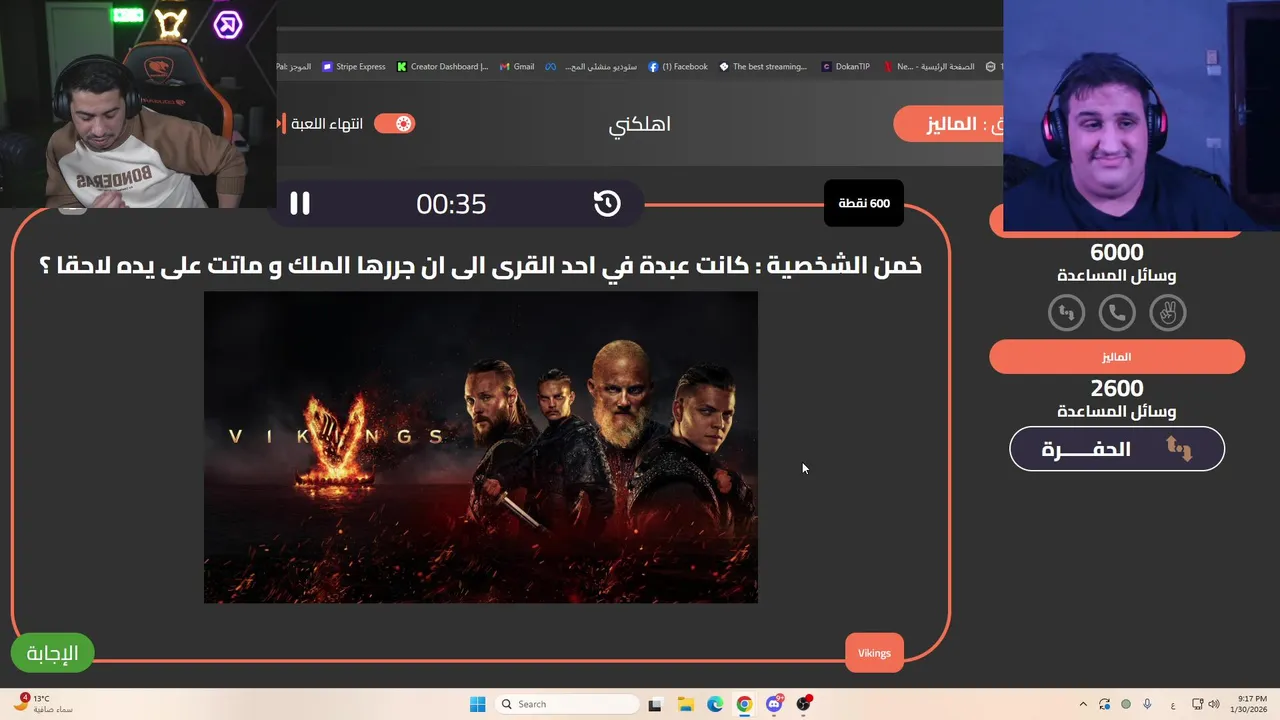Click the taskbar Search box
Viewport: 1280px width, 720px height.
(x=568, y=704)
